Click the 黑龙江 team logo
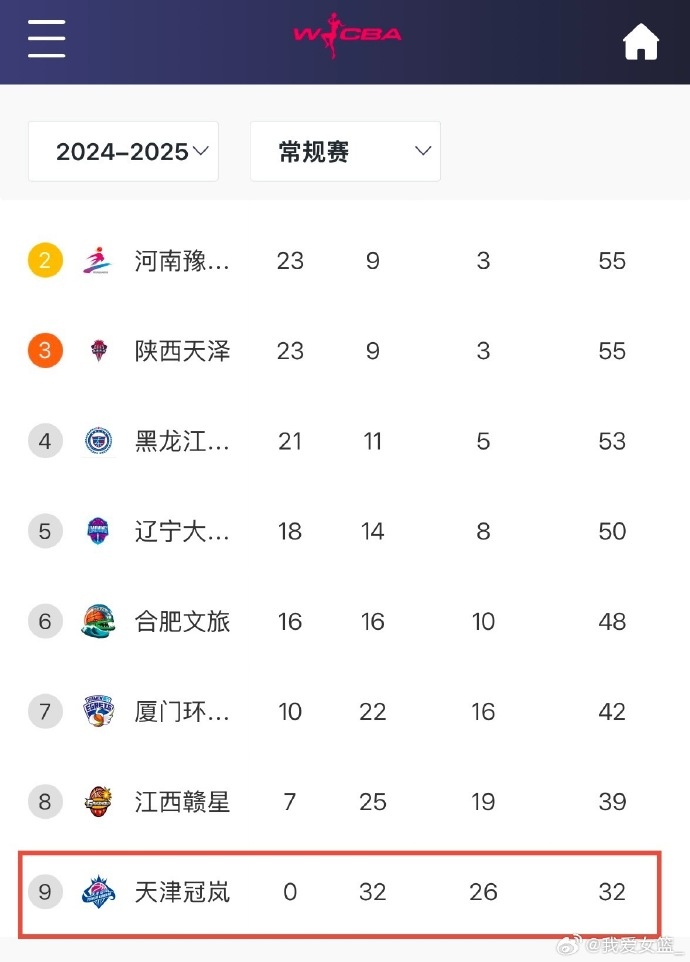The width and height of the screenshot is (690, 962). 97,440
